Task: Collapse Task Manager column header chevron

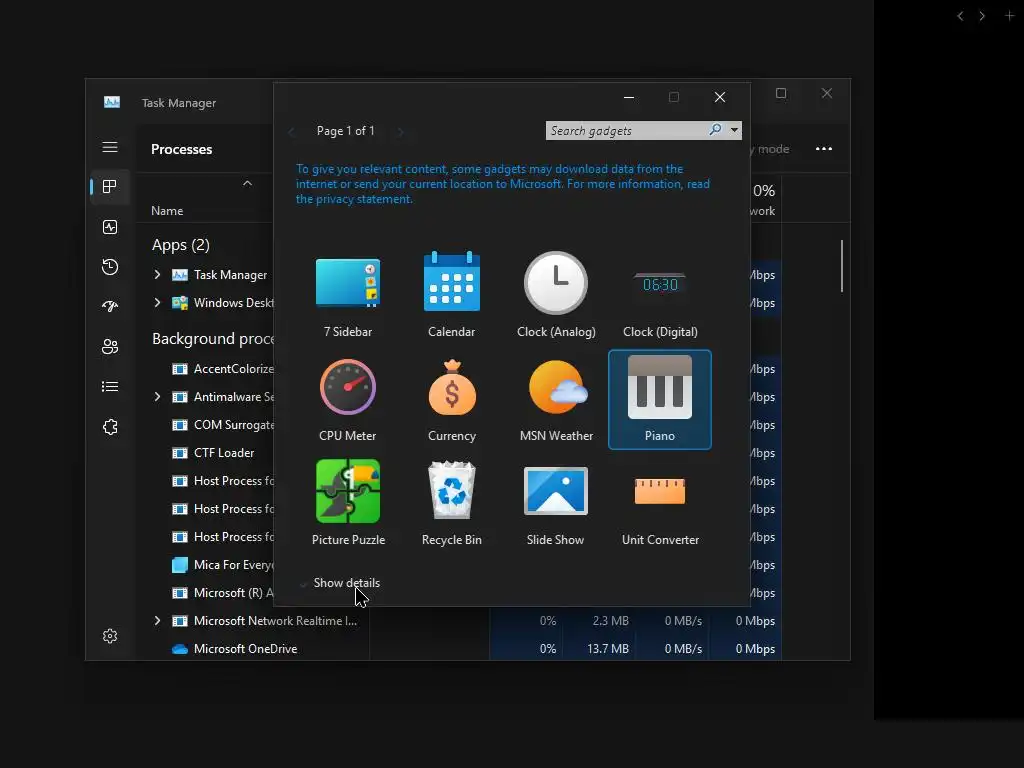Action: pos(248,184)
